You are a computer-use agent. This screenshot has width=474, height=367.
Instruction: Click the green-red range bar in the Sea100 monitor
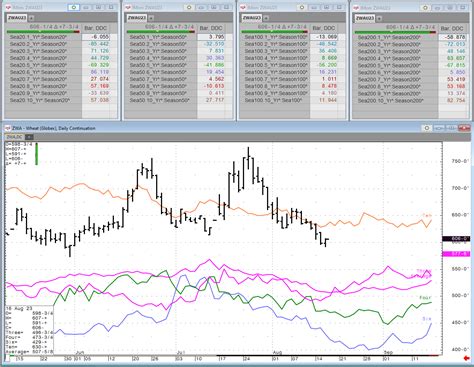(275, 32)
